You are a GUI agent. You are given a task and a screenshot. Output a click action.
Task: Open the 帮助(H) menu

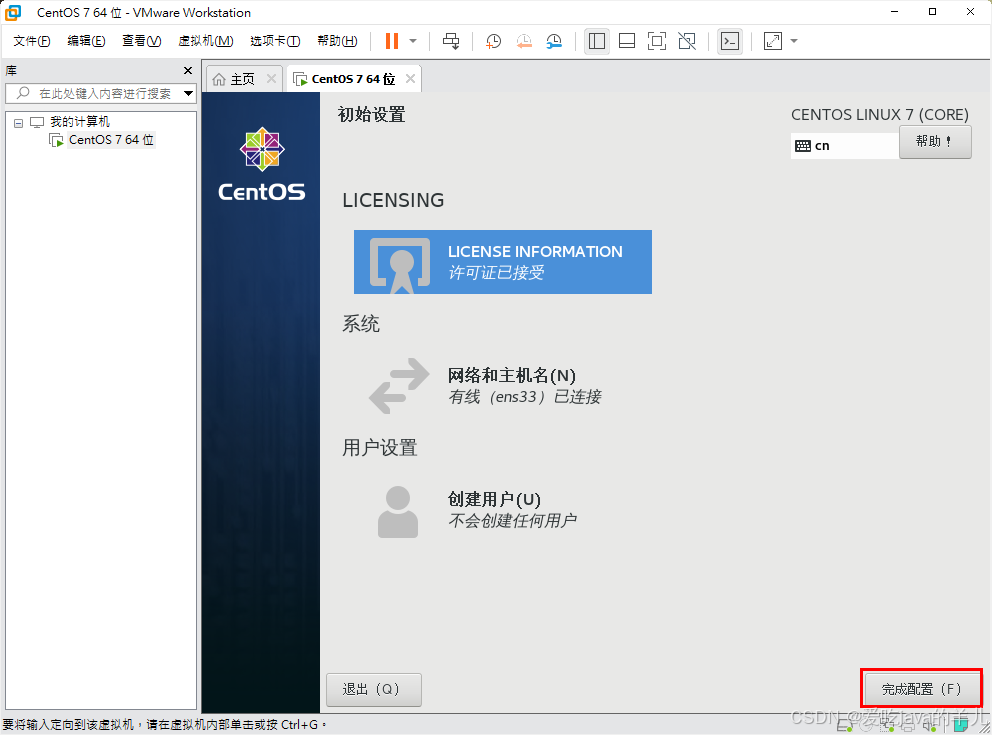[x=337, y=41]
